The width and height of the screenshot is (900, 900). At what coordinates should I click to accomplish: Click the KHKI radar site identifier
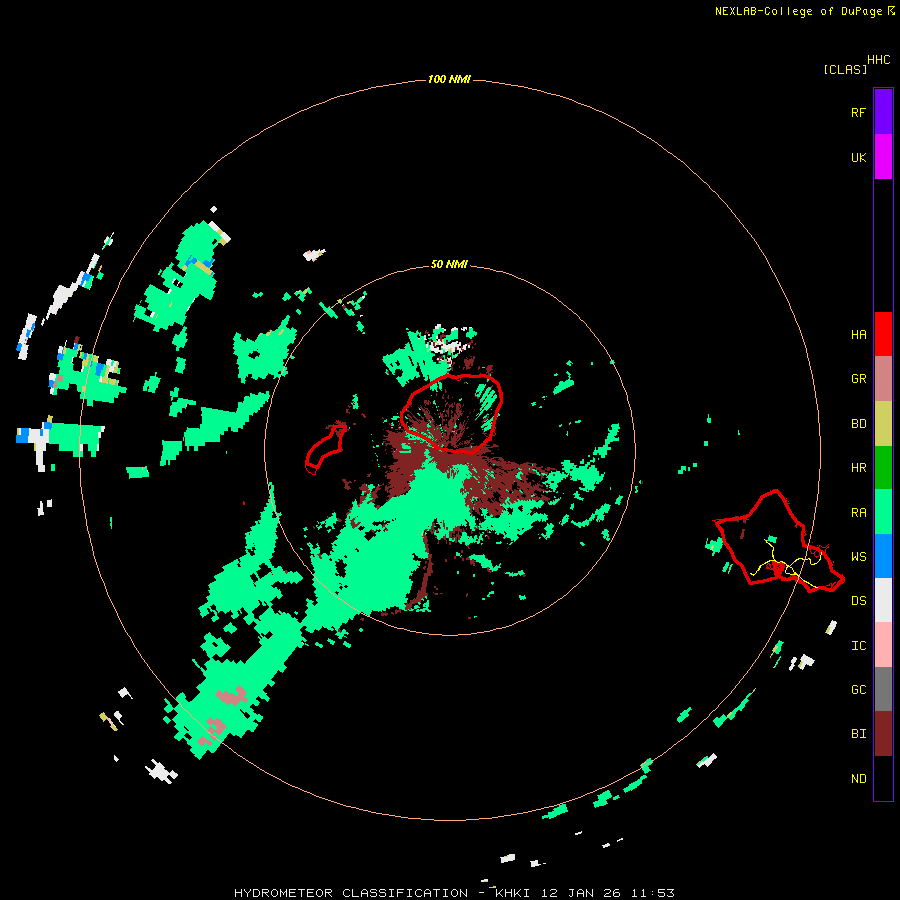512,893
